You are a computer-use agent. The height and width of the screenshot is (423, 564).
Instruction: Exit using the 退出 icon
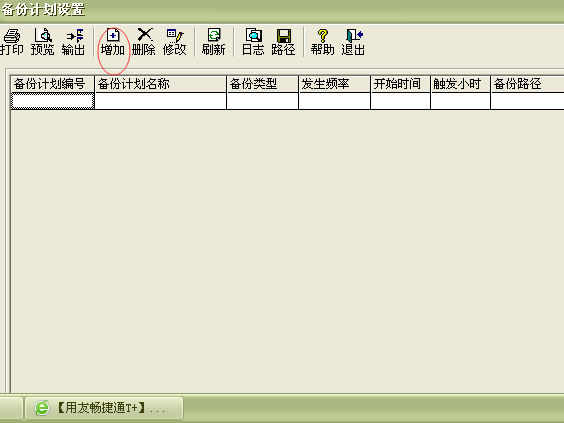pyautogui.click(x=353, y=42)
